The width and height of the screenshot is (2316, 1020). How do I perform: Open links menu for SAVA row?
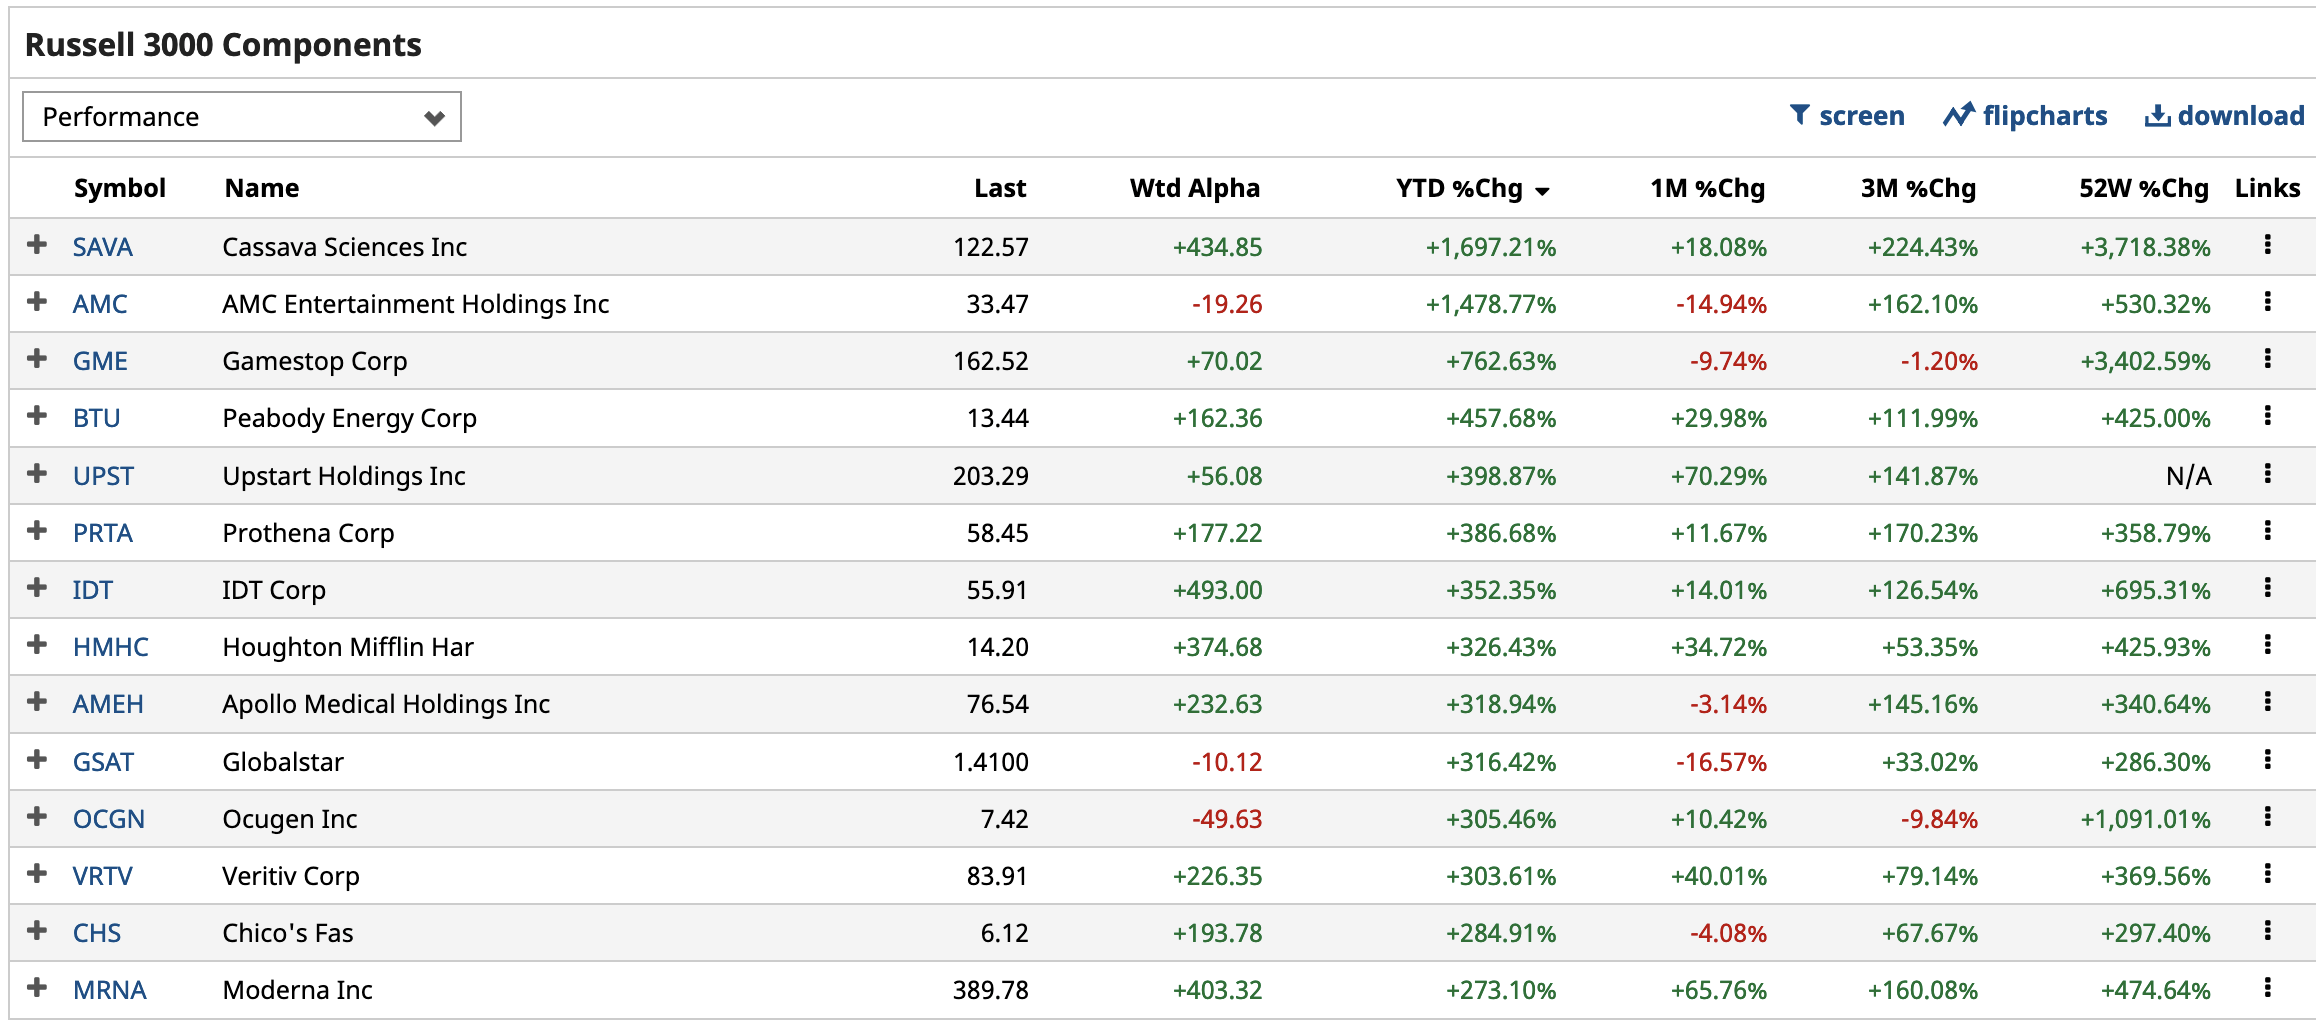[2267, 245]
